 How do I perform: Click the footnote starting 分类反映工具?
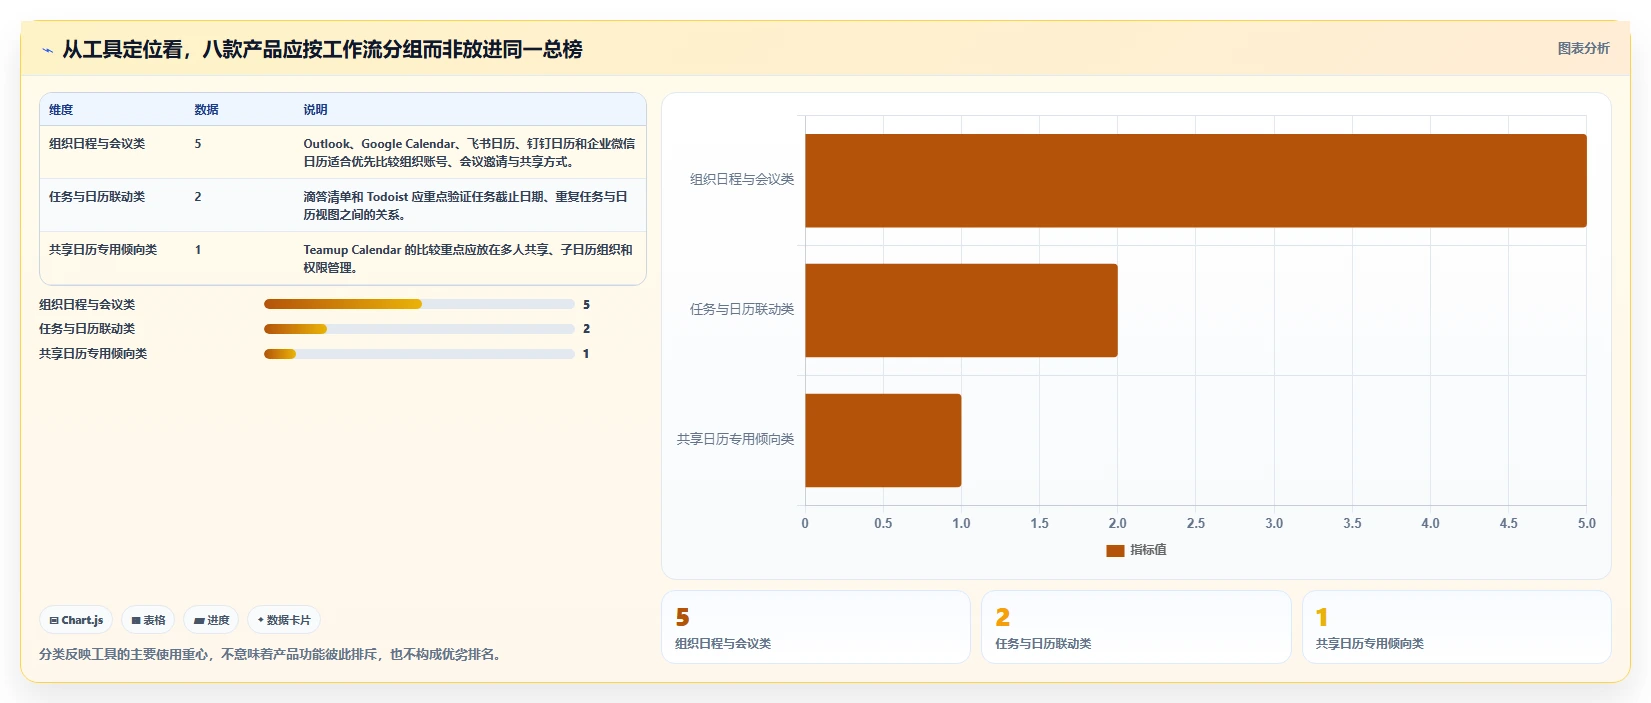pyautogui.click(x=272, y=655)
